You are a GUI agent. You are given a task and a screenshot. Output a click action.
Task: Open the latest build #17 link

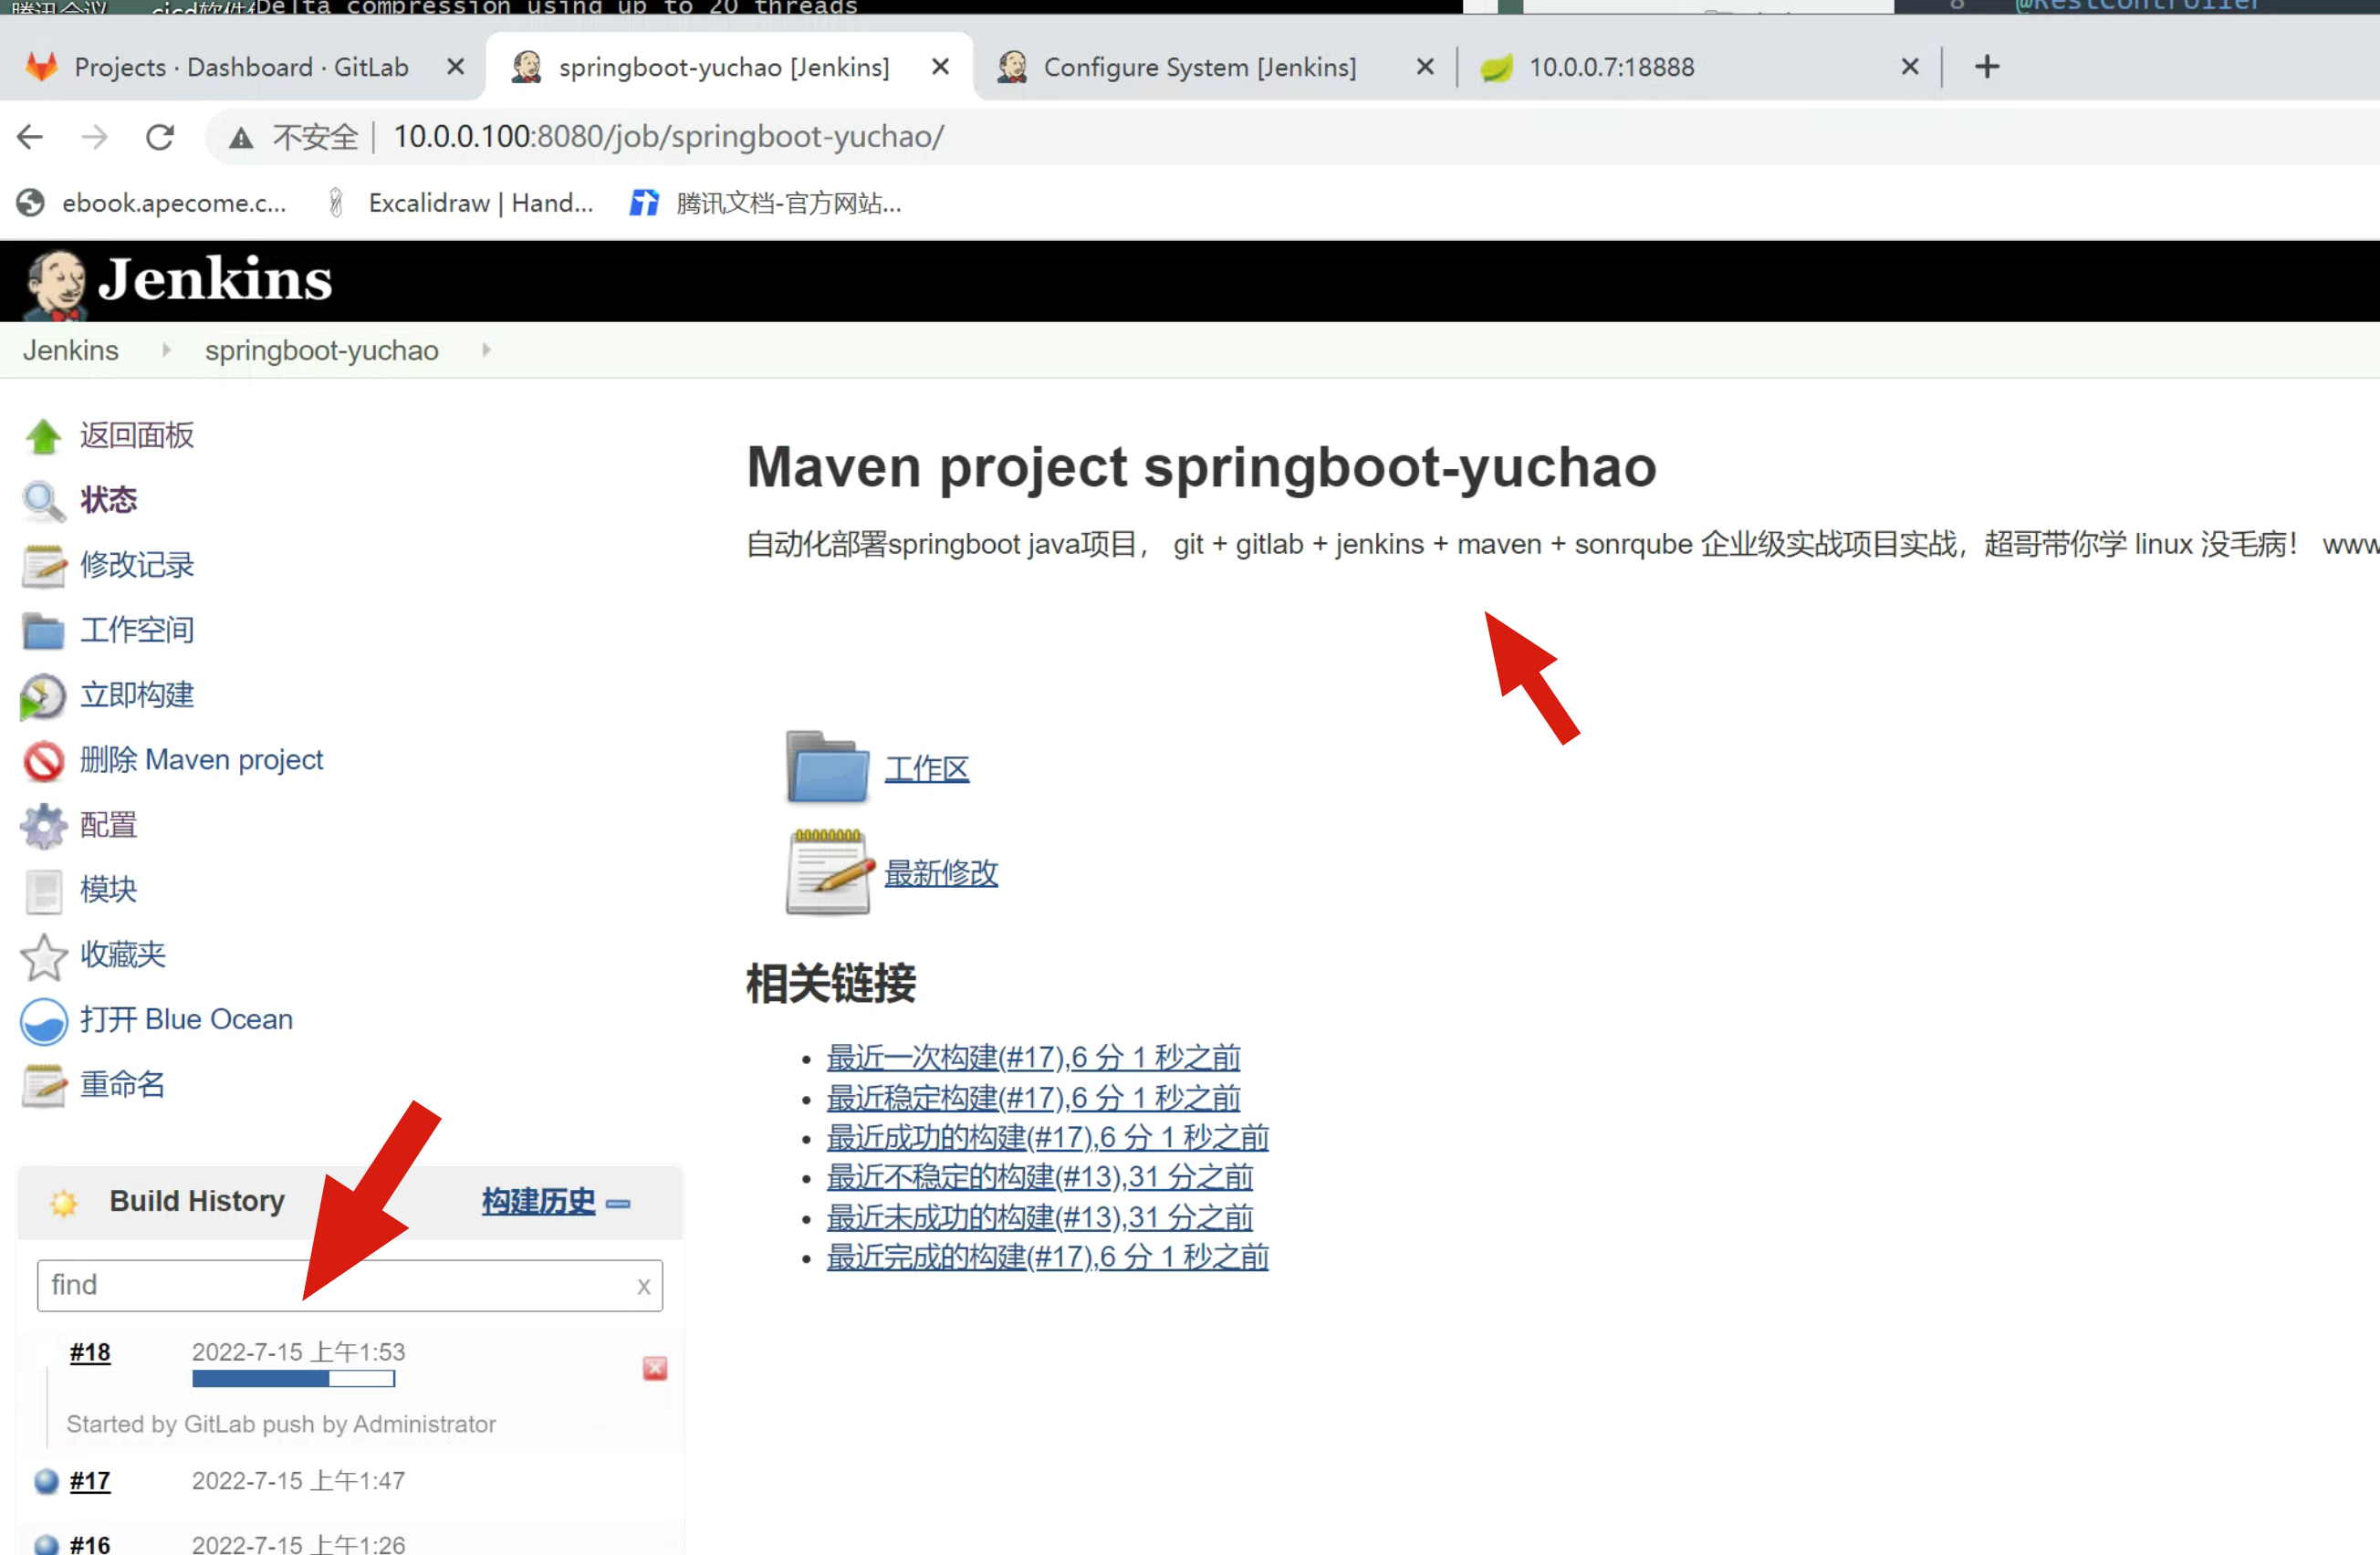pos(1033,1057)
